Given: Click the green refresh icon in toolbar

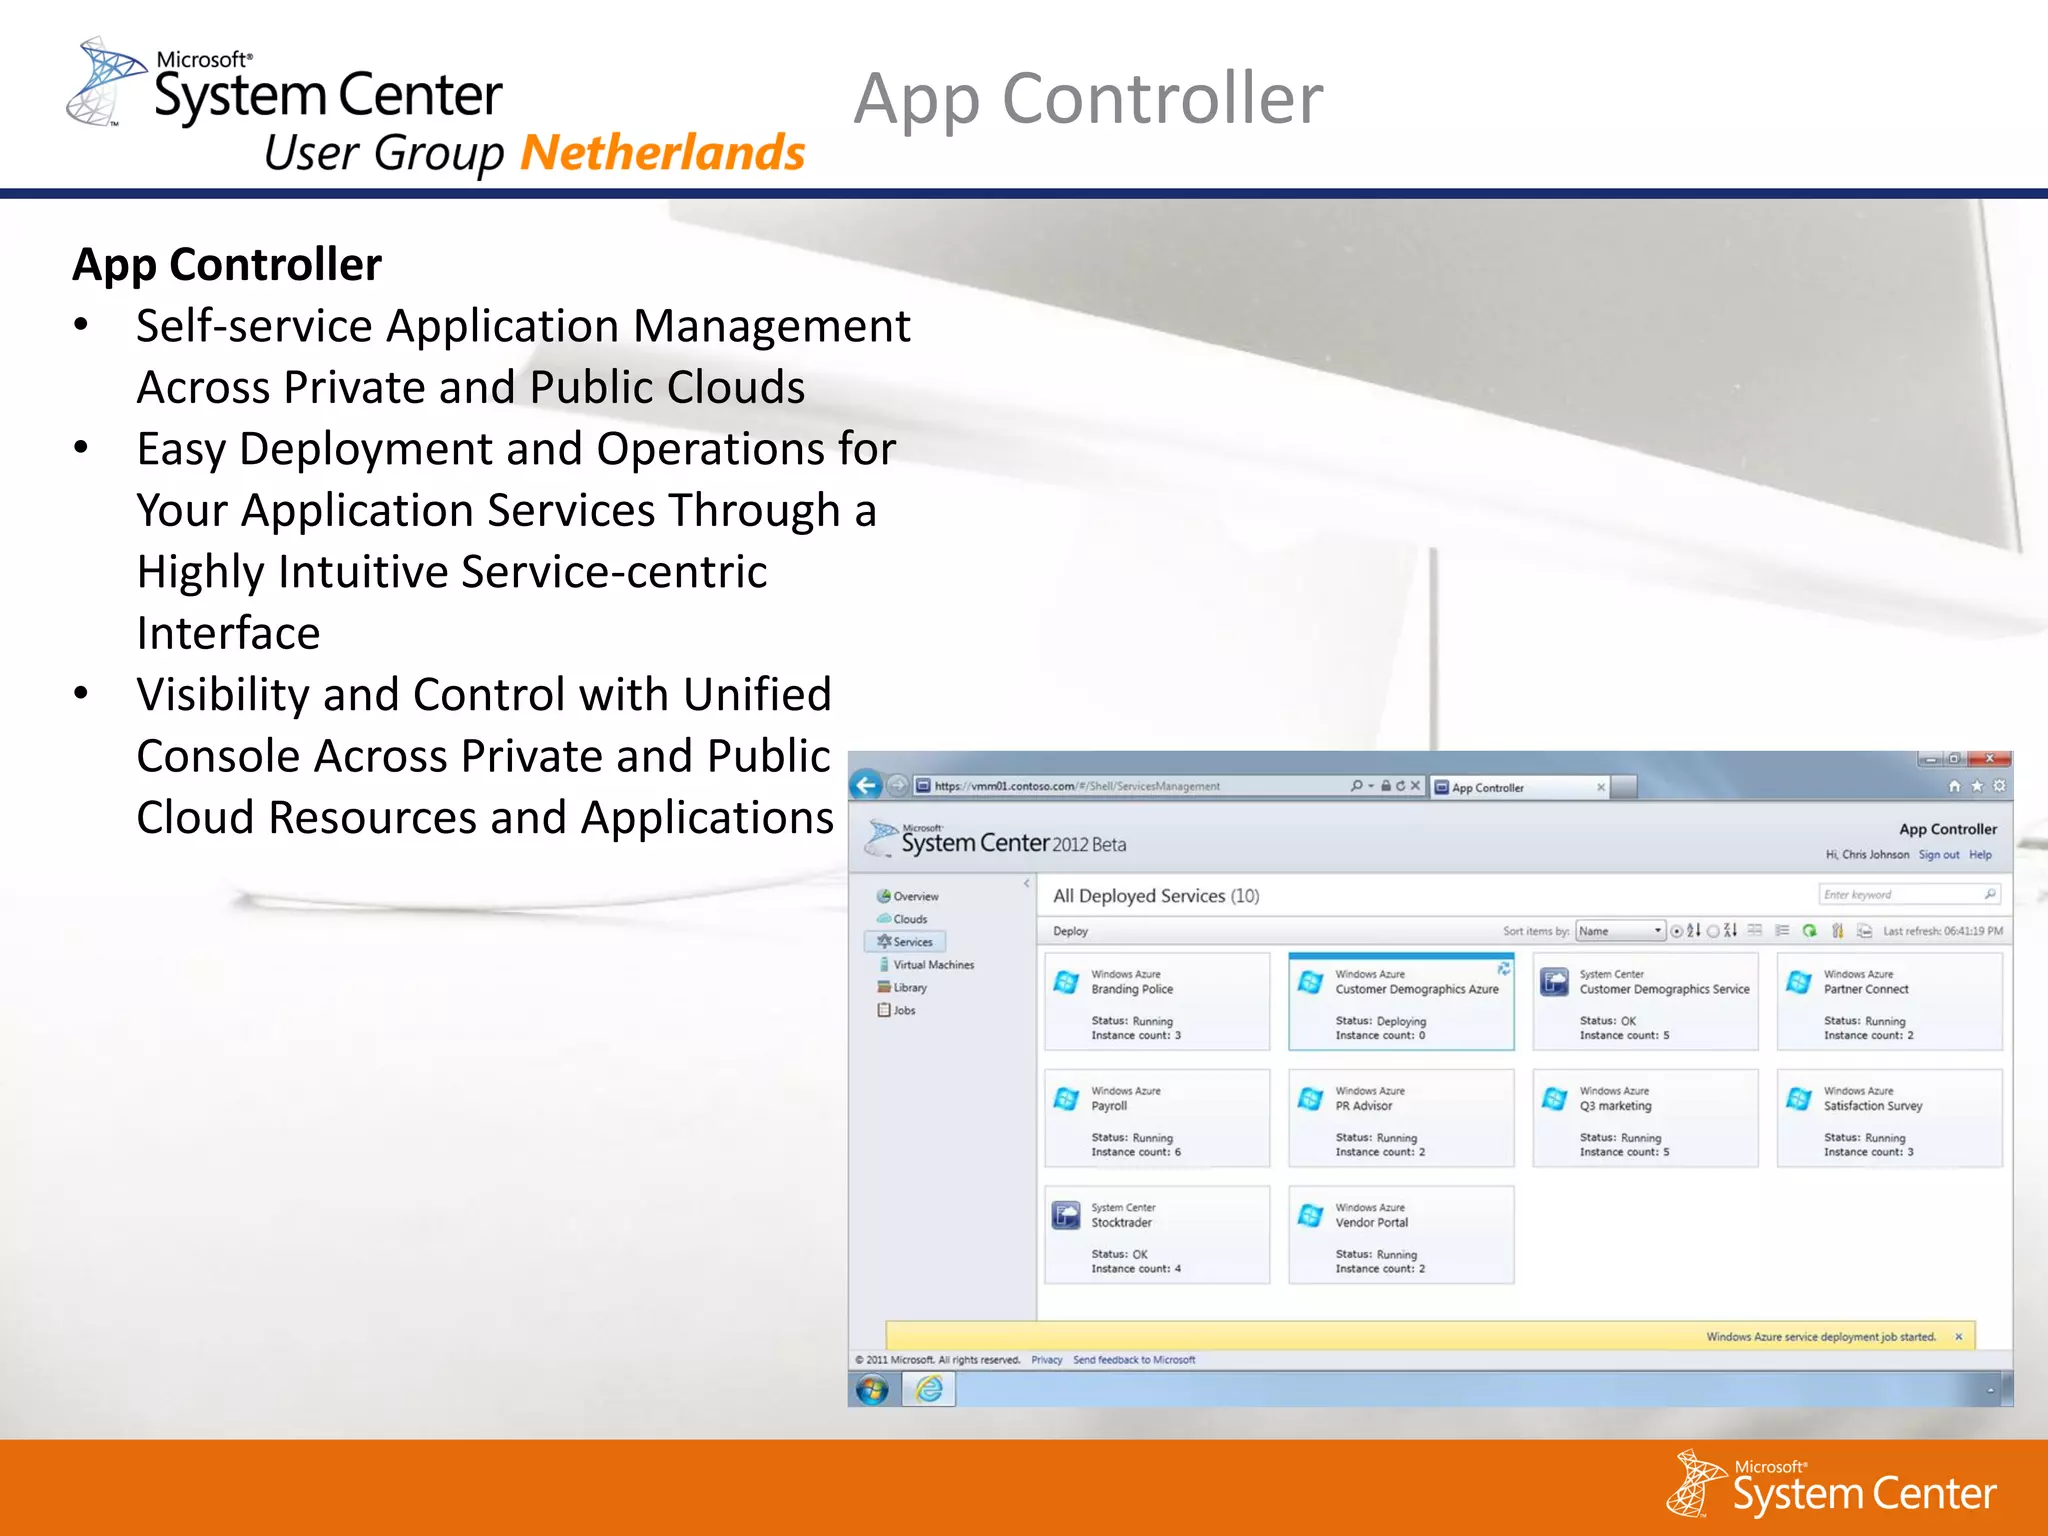Looking at the screenshot, I should coord(1809,931).
